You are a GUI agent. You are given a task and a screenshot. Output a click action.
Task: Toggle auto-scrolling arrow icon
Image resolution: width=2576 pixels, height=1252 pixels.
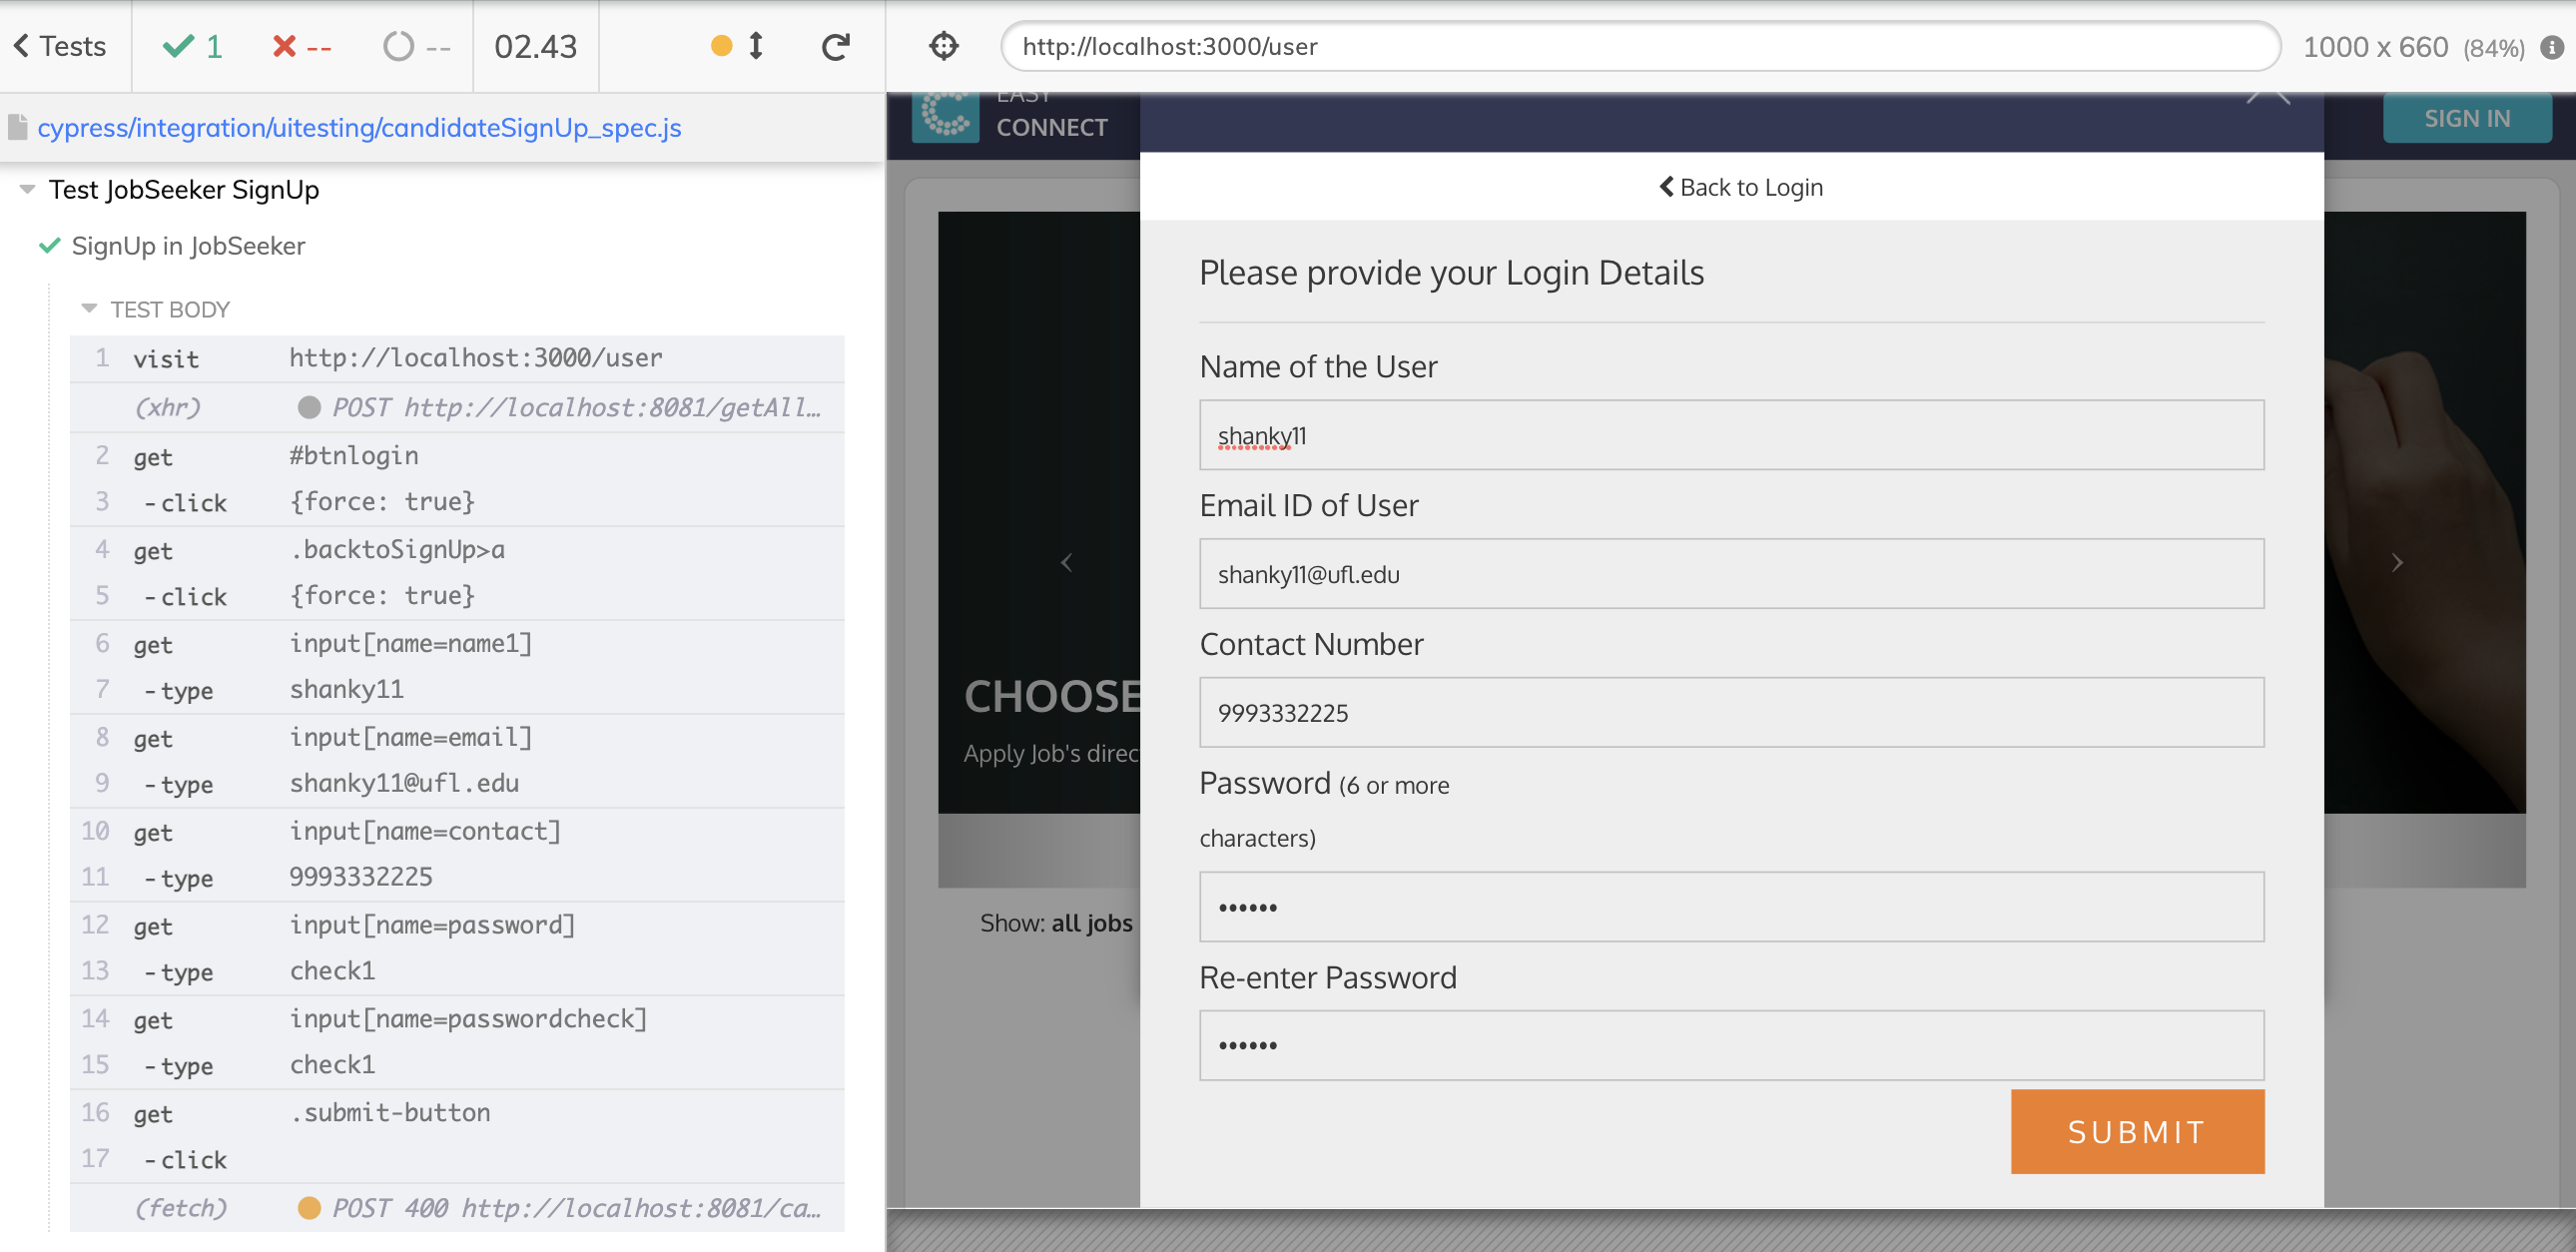[x=756, y=47]
